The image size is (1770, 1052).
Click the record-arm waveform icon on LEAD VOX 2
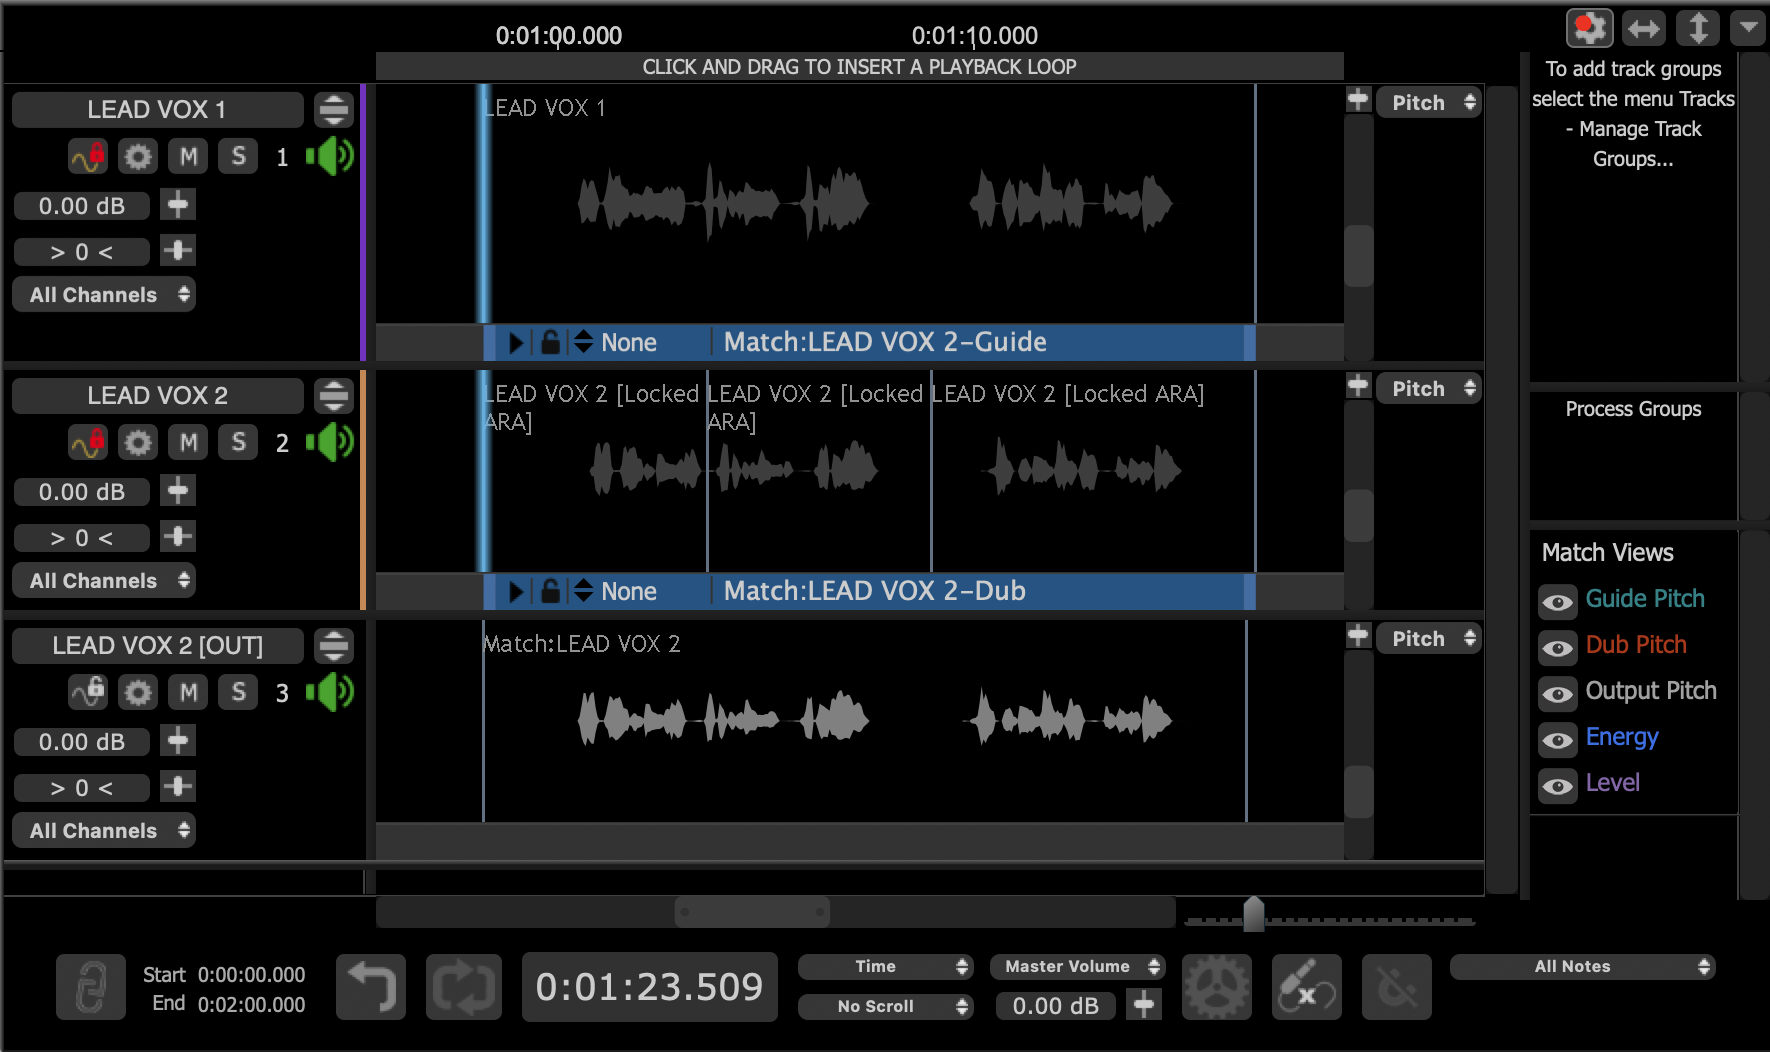tap(88, 442)
